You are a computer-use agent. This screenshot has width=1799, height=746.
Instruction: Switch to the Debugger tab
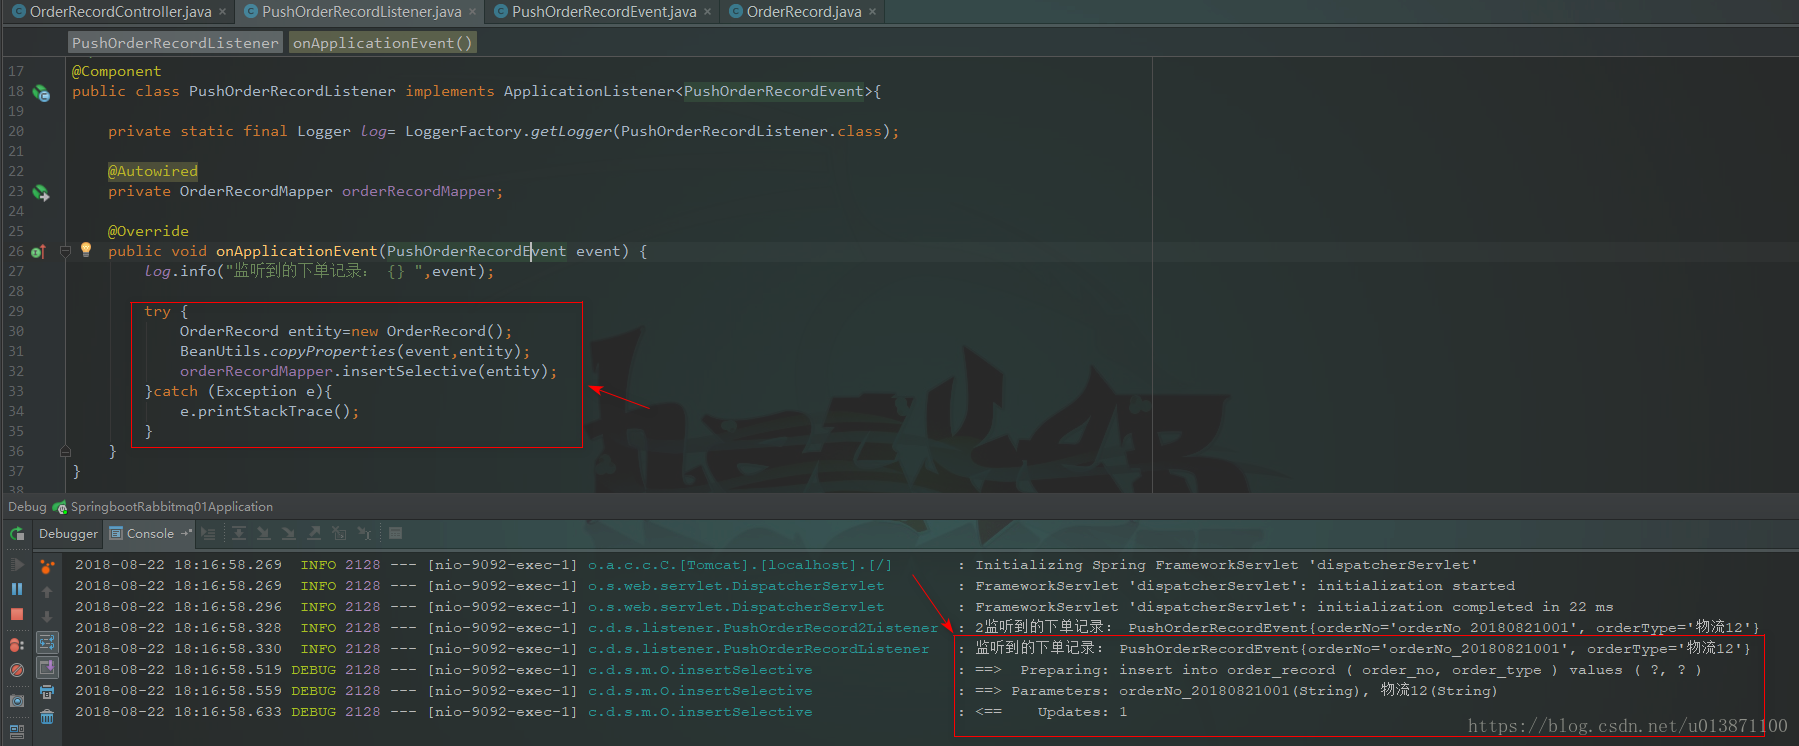[x=68, y=534]
